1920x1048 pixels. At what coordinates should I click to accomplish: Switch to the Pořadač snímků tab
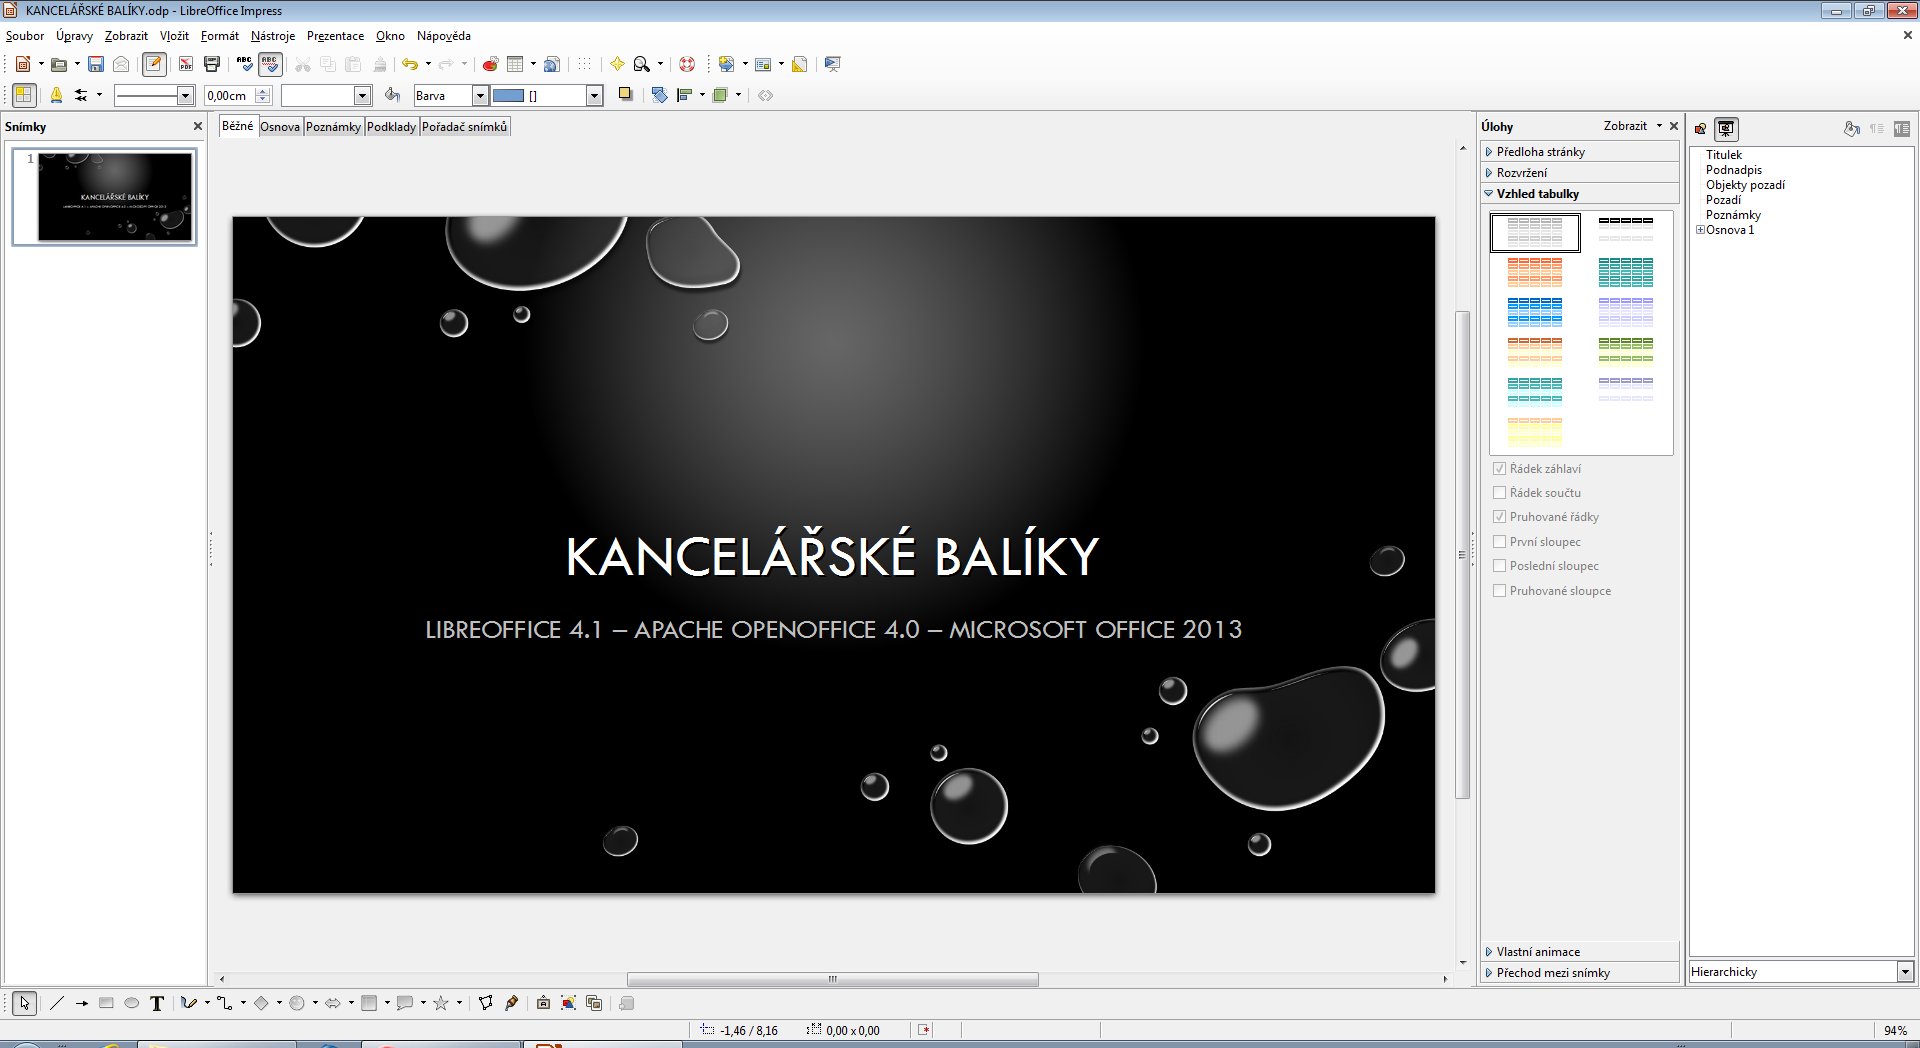465,127
